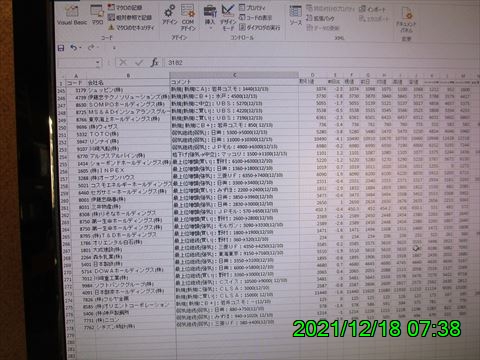
Task: Expand the Insert (挿入) controls dropdown
Action: 210,17
